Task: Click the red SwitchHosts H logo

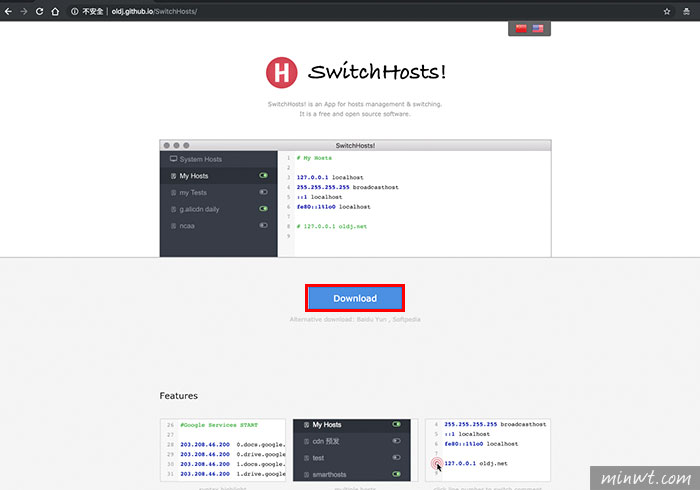Action: pos(282,72)
